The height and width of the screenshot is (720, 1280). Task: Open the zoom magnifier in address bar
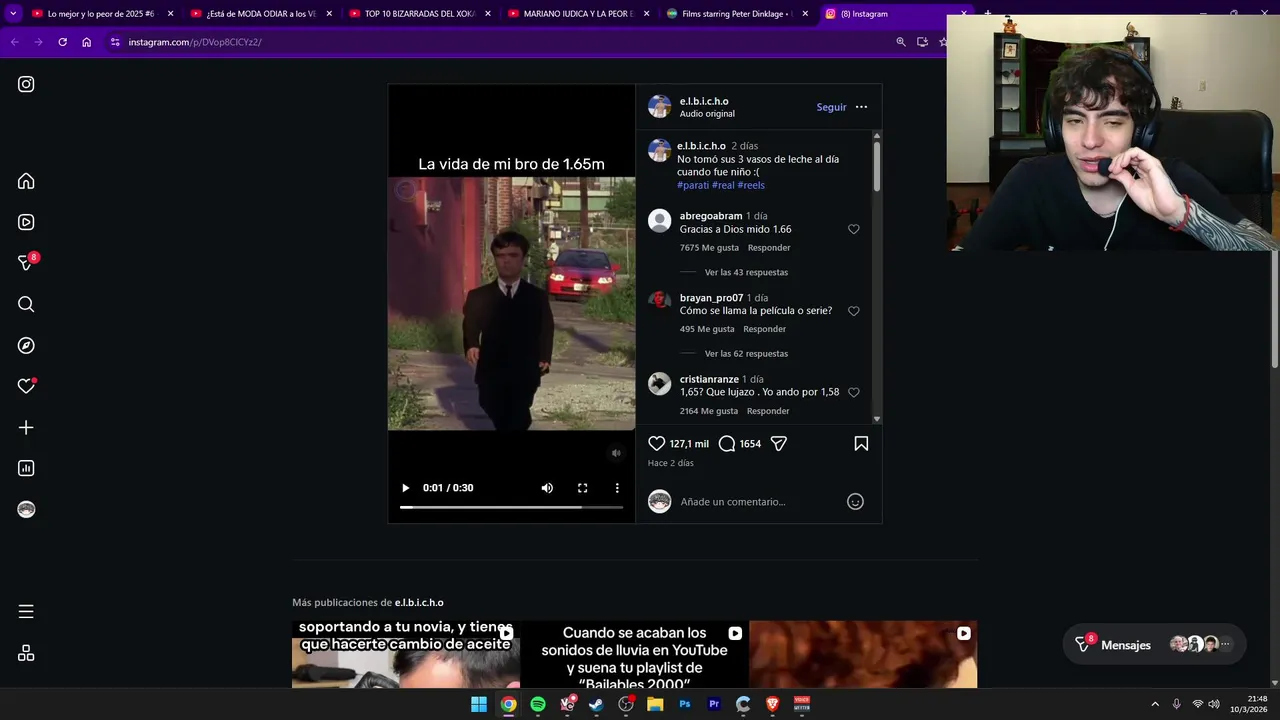tap(901, 42)
